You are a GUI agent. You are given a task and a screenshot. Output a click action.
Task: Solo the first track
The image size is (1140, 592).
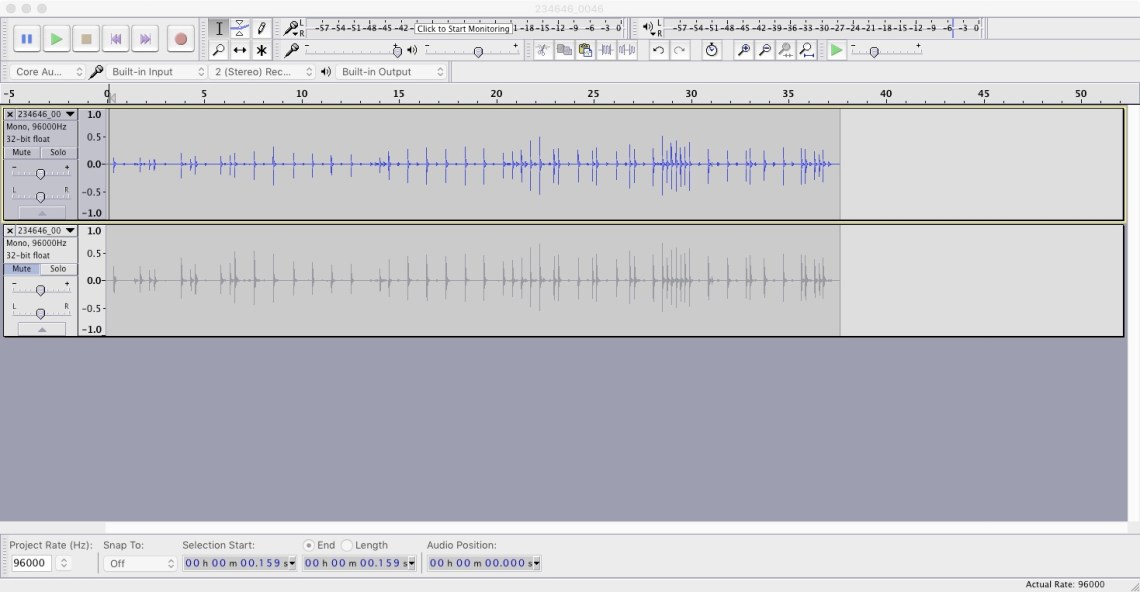click(x=58, y=153)
